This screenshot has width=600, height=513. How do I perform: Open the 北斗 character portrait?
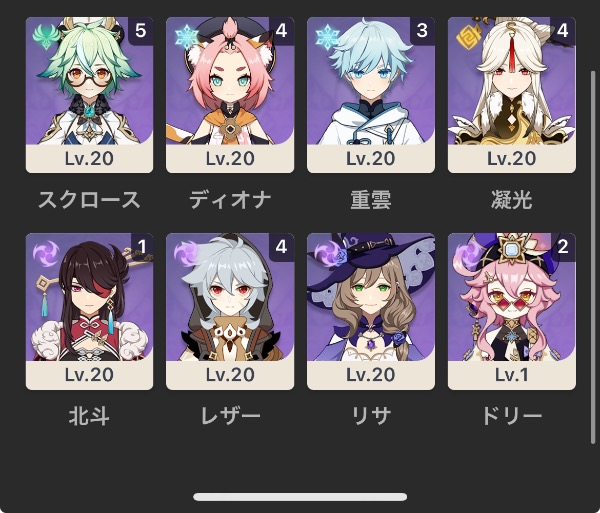[x=89, y=311]
